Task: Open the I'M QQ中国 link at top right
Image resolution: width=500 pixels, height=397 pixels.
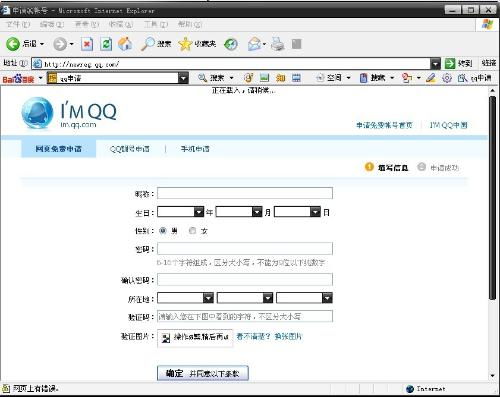Action: 449,125
